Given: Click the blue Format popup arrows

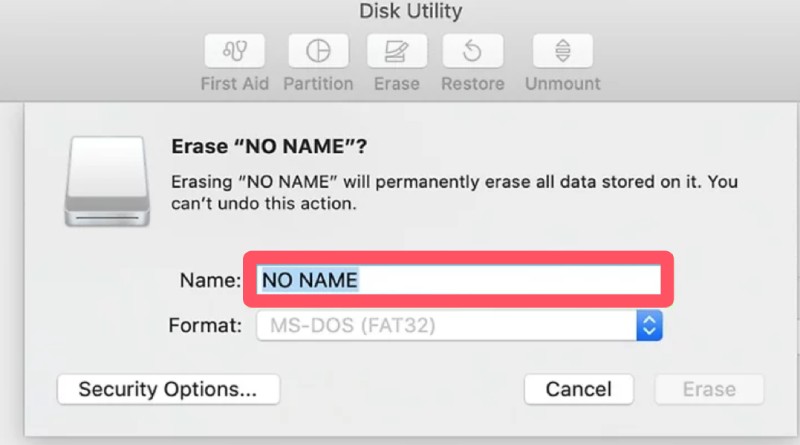Looking at the screenshot, I should coord(650,325).
